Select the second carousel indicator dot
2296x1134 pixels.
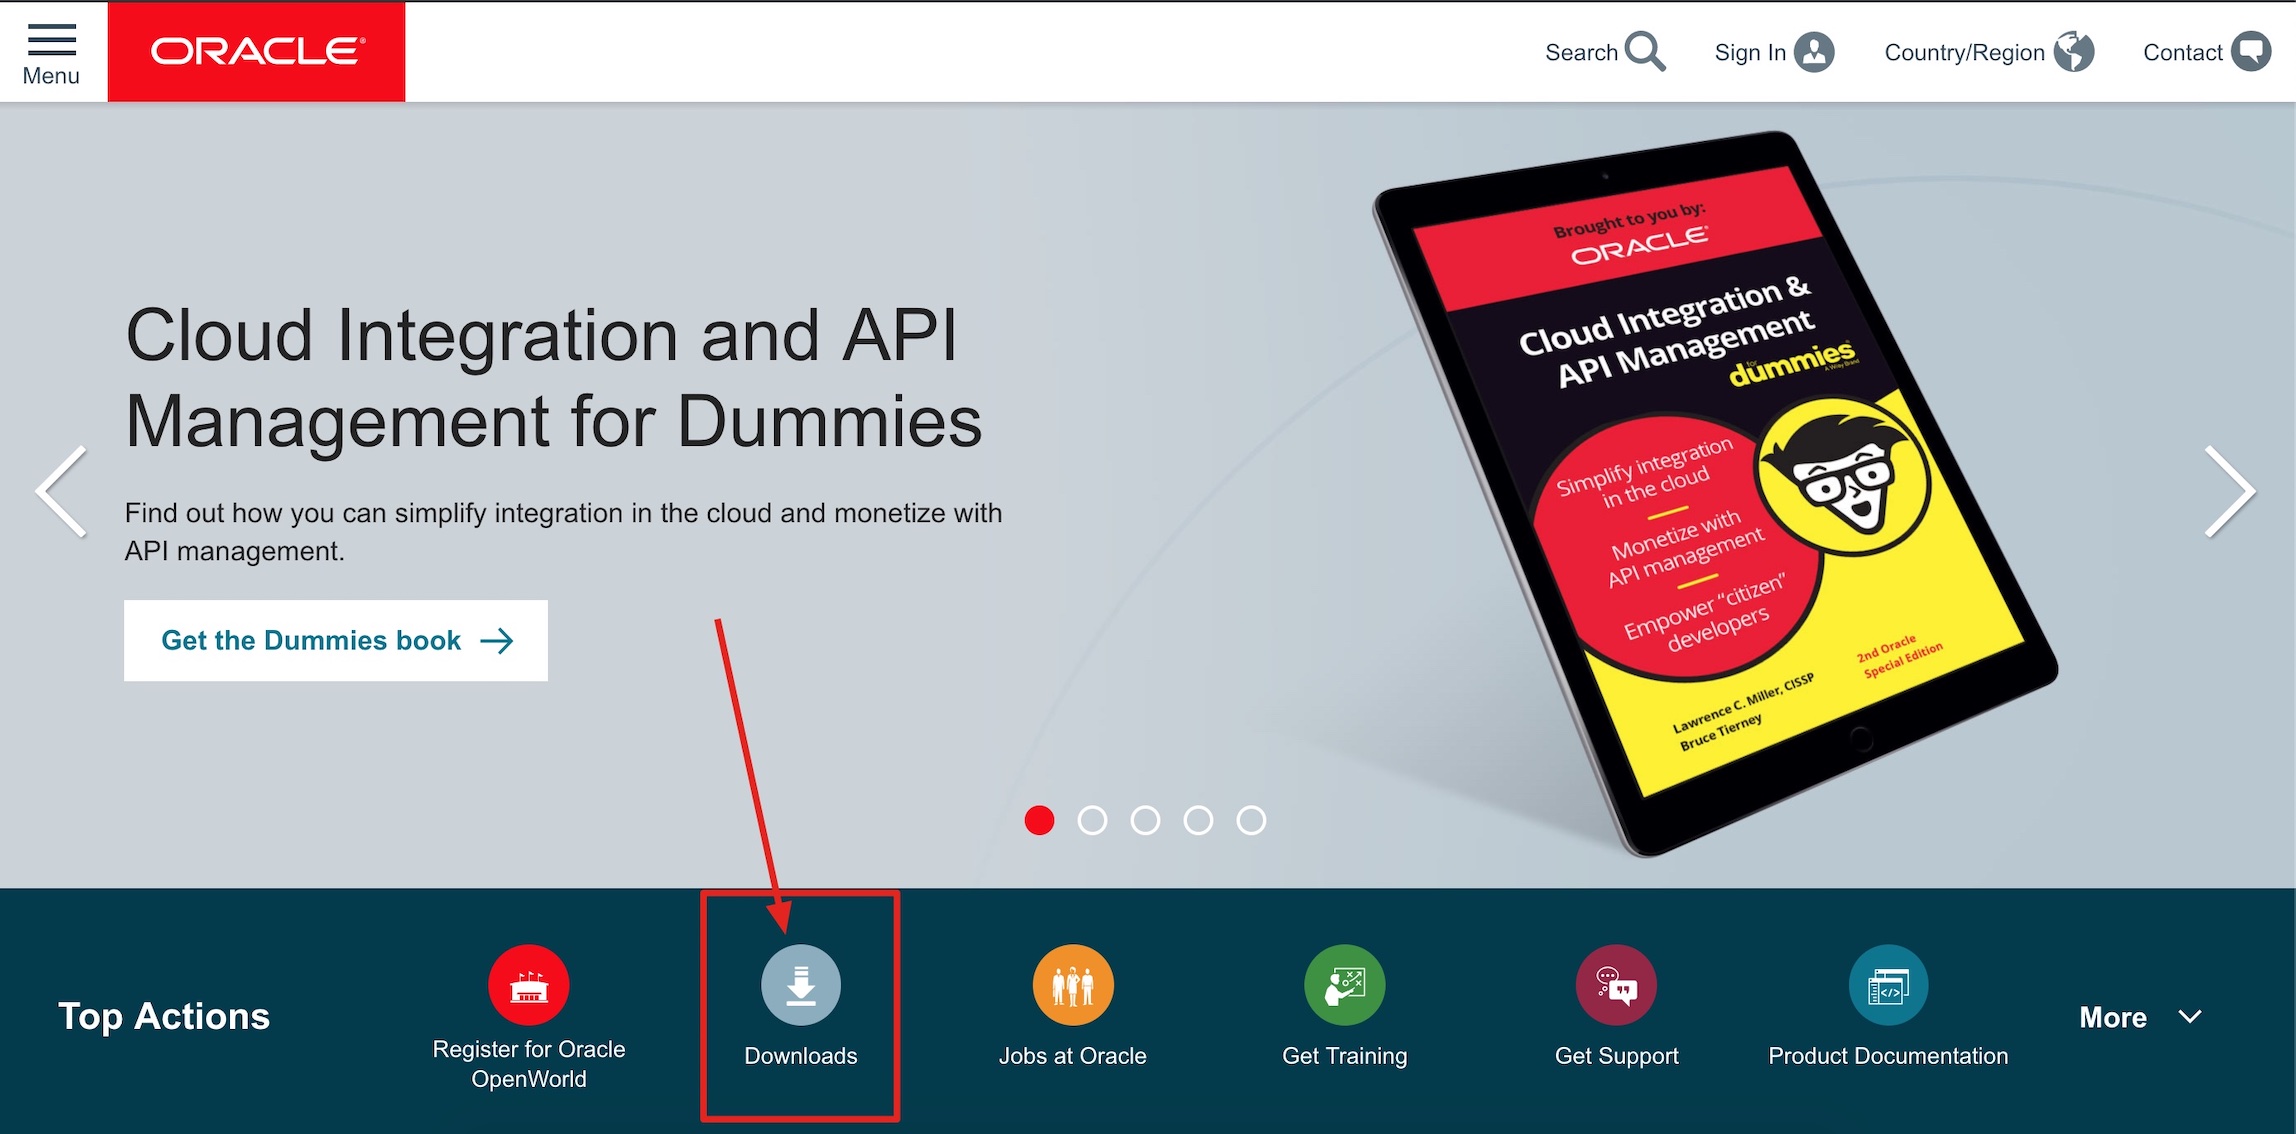(x=1097, y=819)
